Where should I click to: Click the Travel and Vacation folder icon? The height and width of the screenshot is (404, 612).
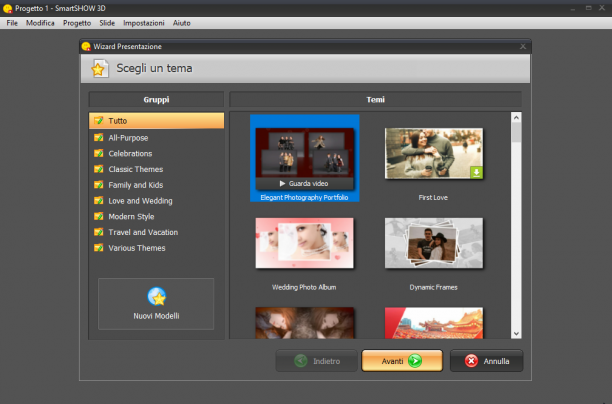[99, 232]
